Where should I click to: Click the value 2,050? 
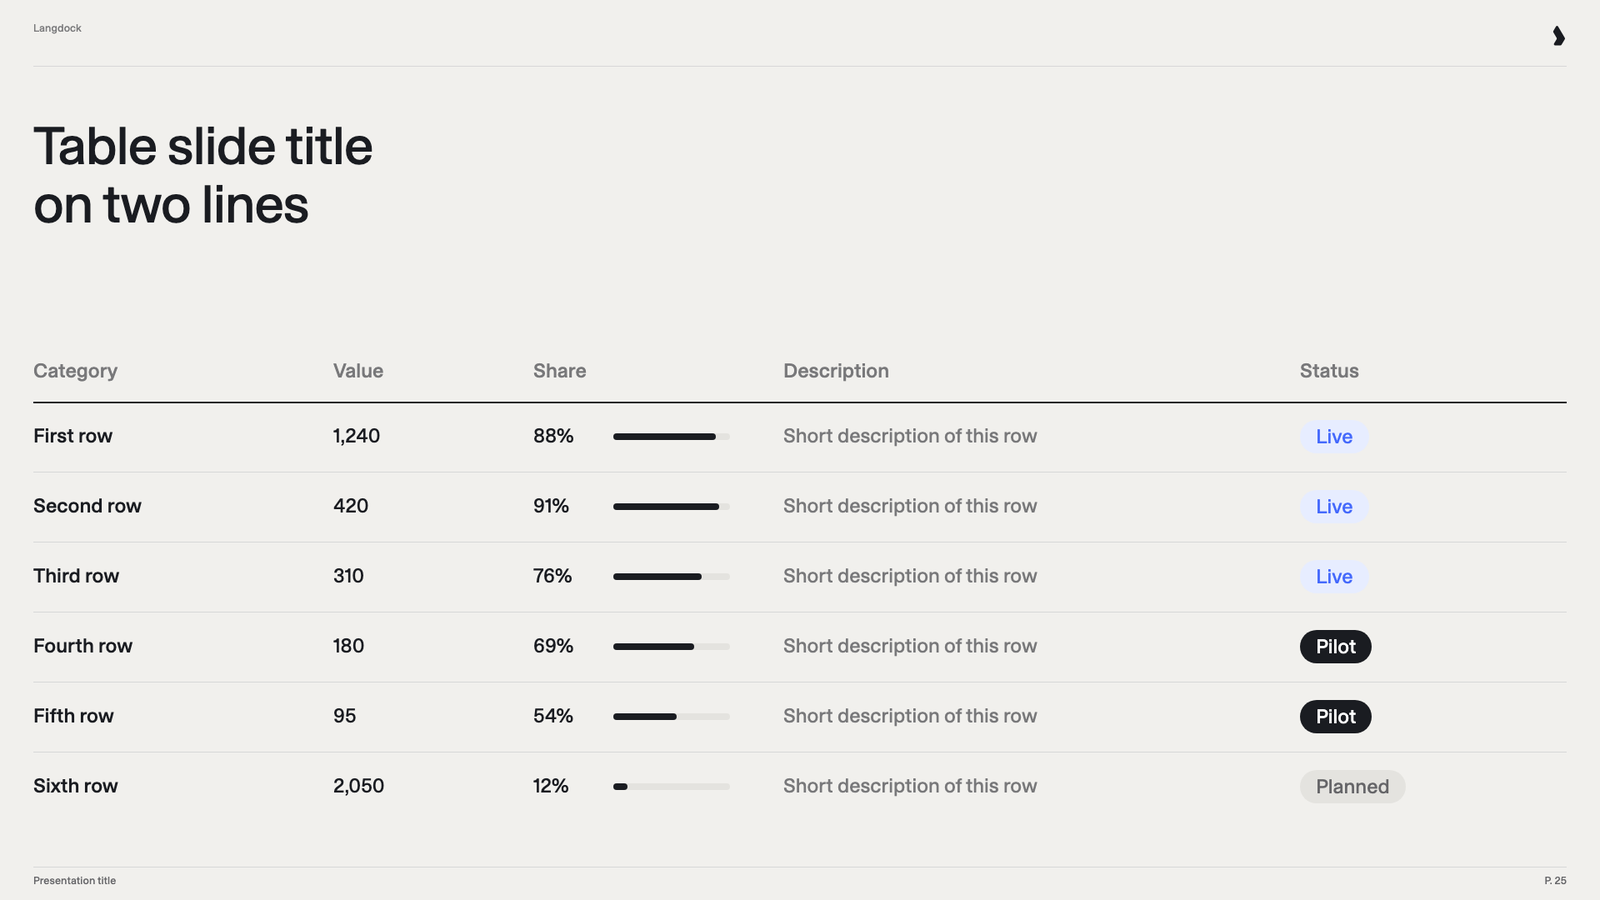point(358,786)
